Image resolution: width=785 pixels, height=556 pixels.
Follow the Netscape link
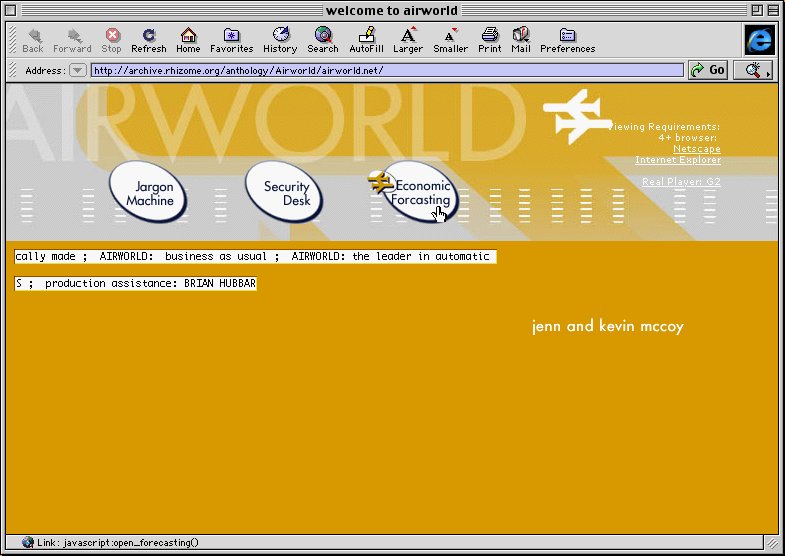tap(696, 149)
